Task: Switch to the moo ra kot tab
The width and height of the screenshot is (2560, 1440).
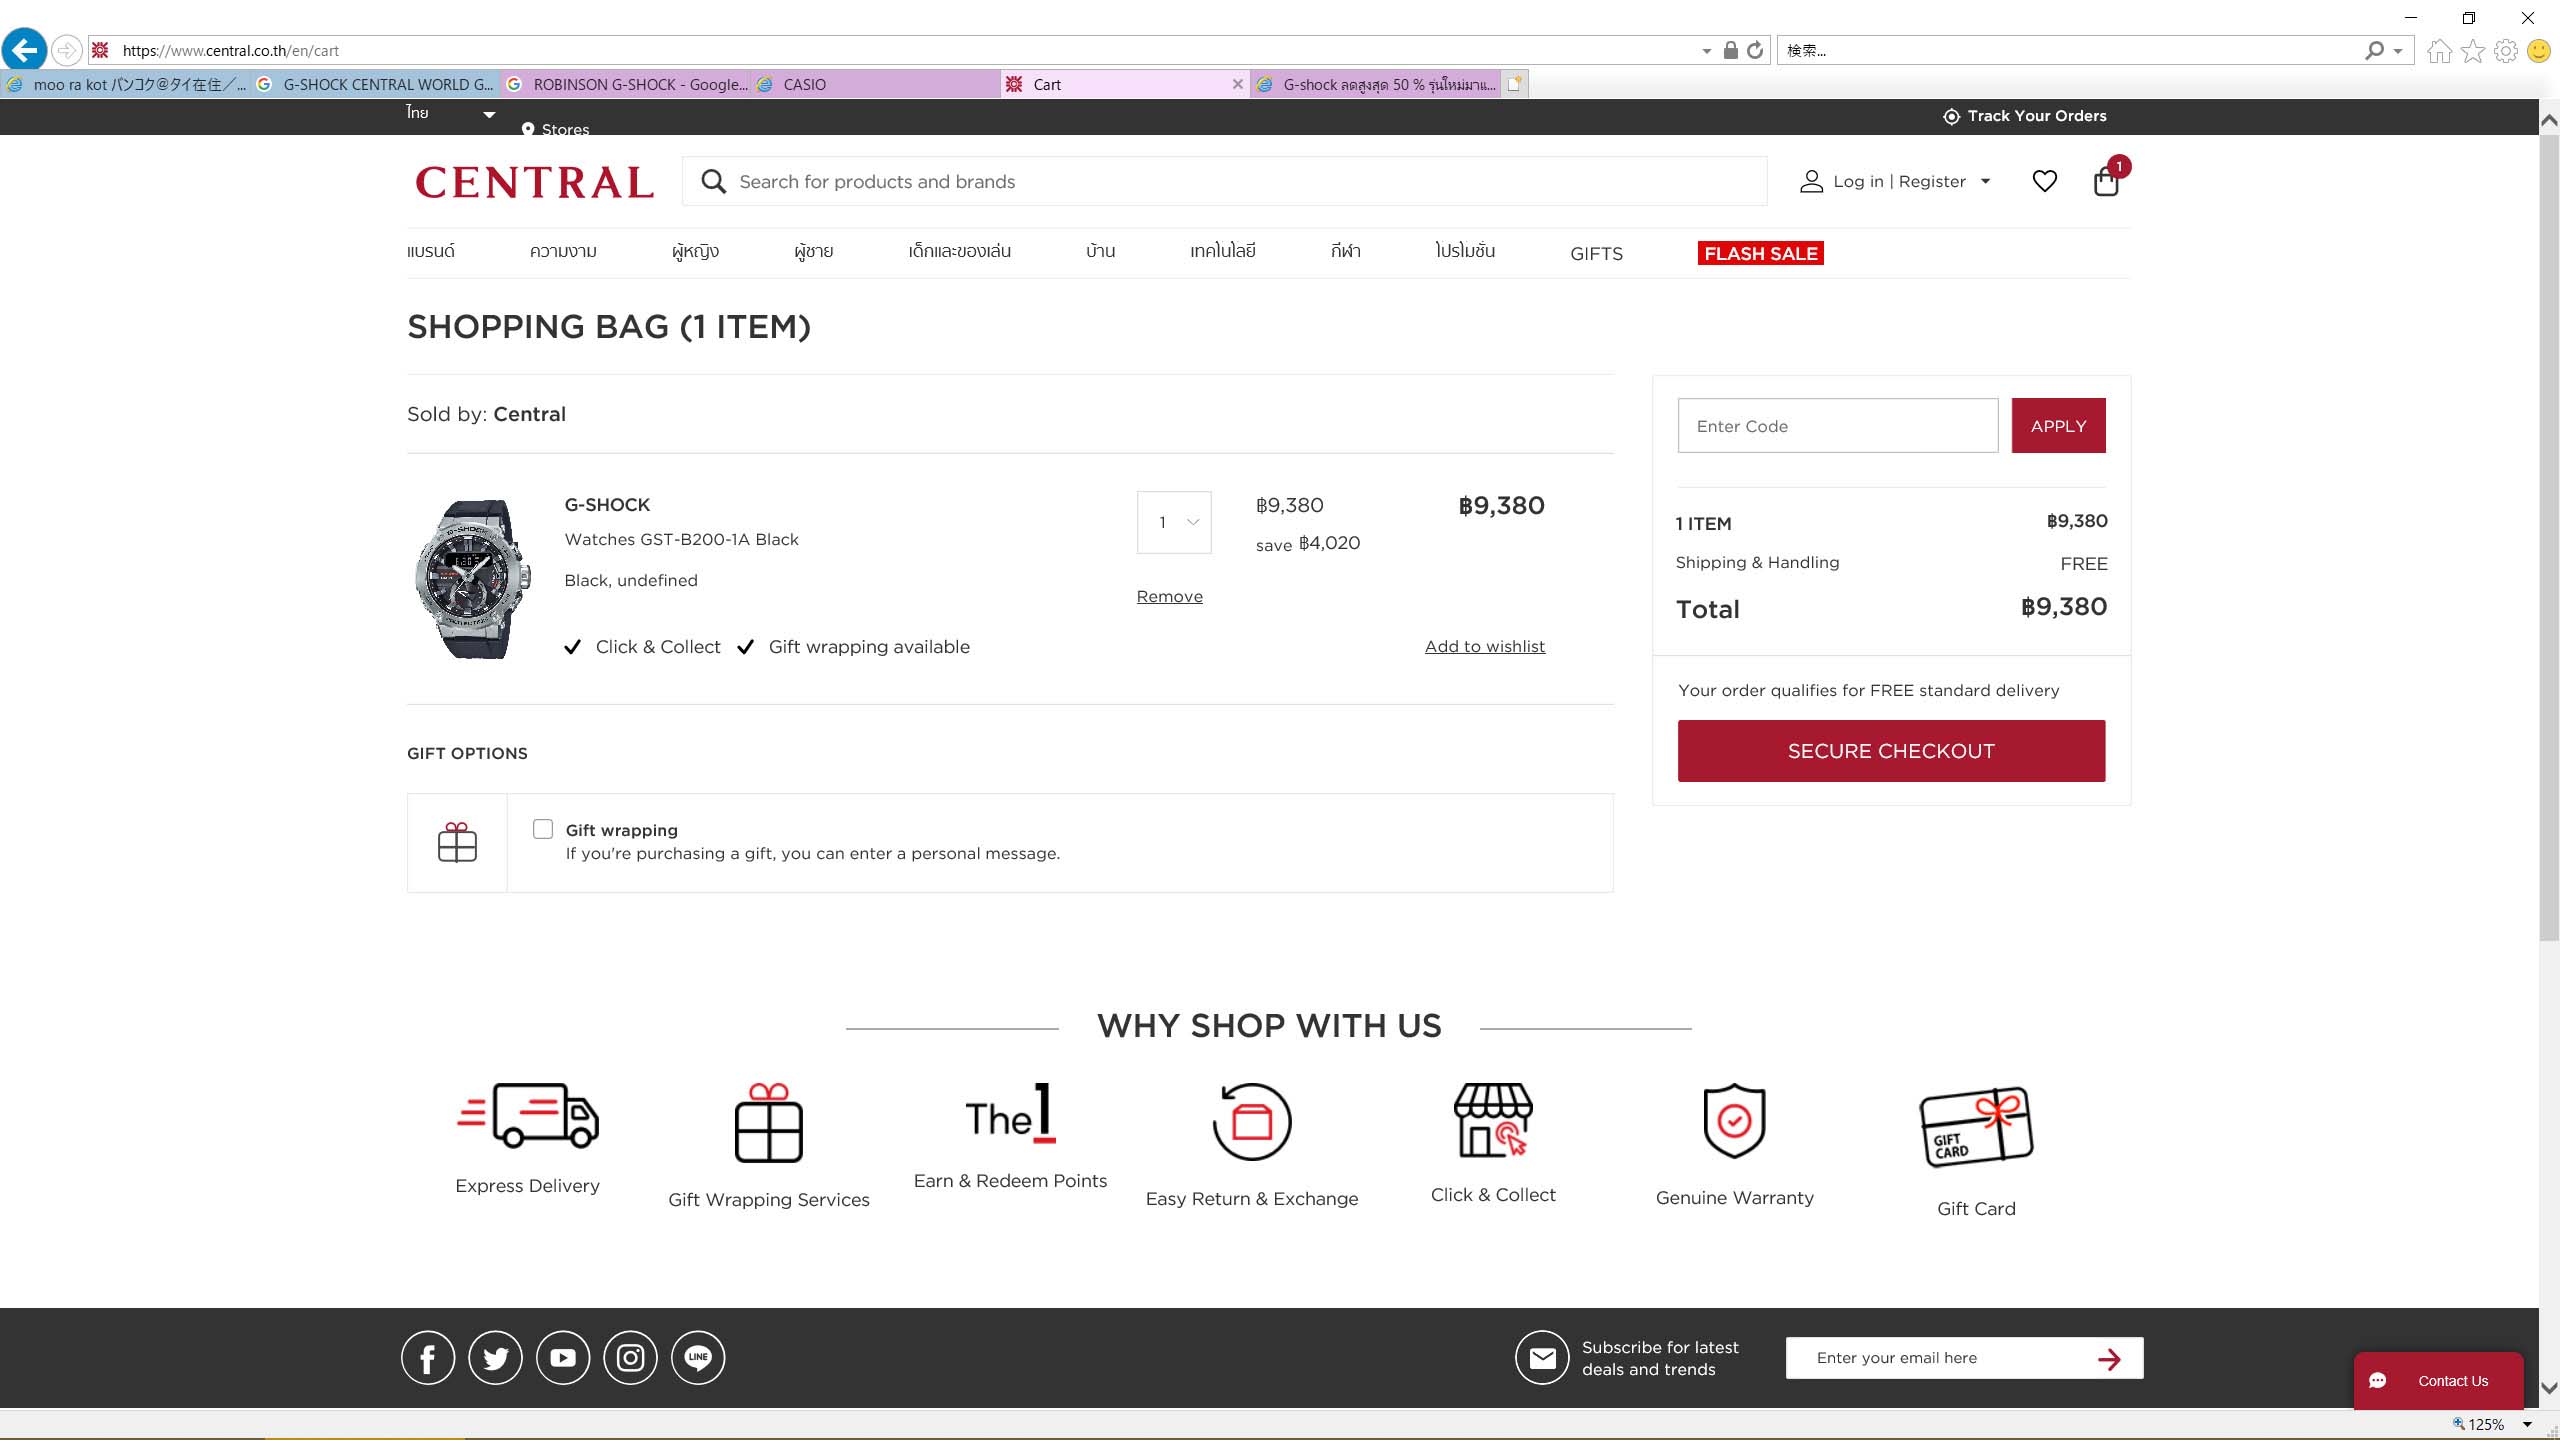Action: (x=125, y=84)
